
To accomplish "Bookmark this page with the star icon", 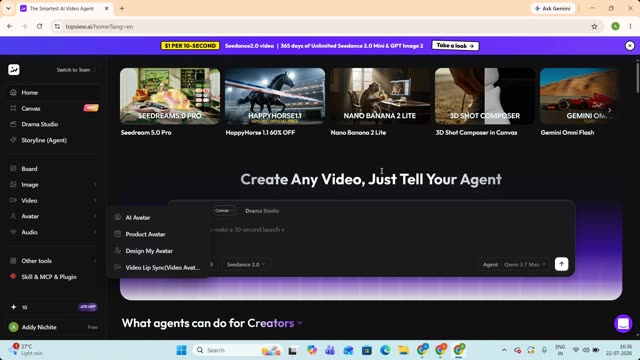I will click(594, 27).
